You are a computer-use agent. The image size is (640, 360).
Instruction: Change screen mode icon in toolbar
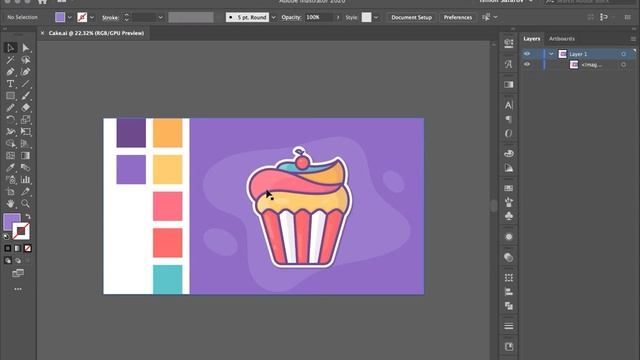coord(18,273)
